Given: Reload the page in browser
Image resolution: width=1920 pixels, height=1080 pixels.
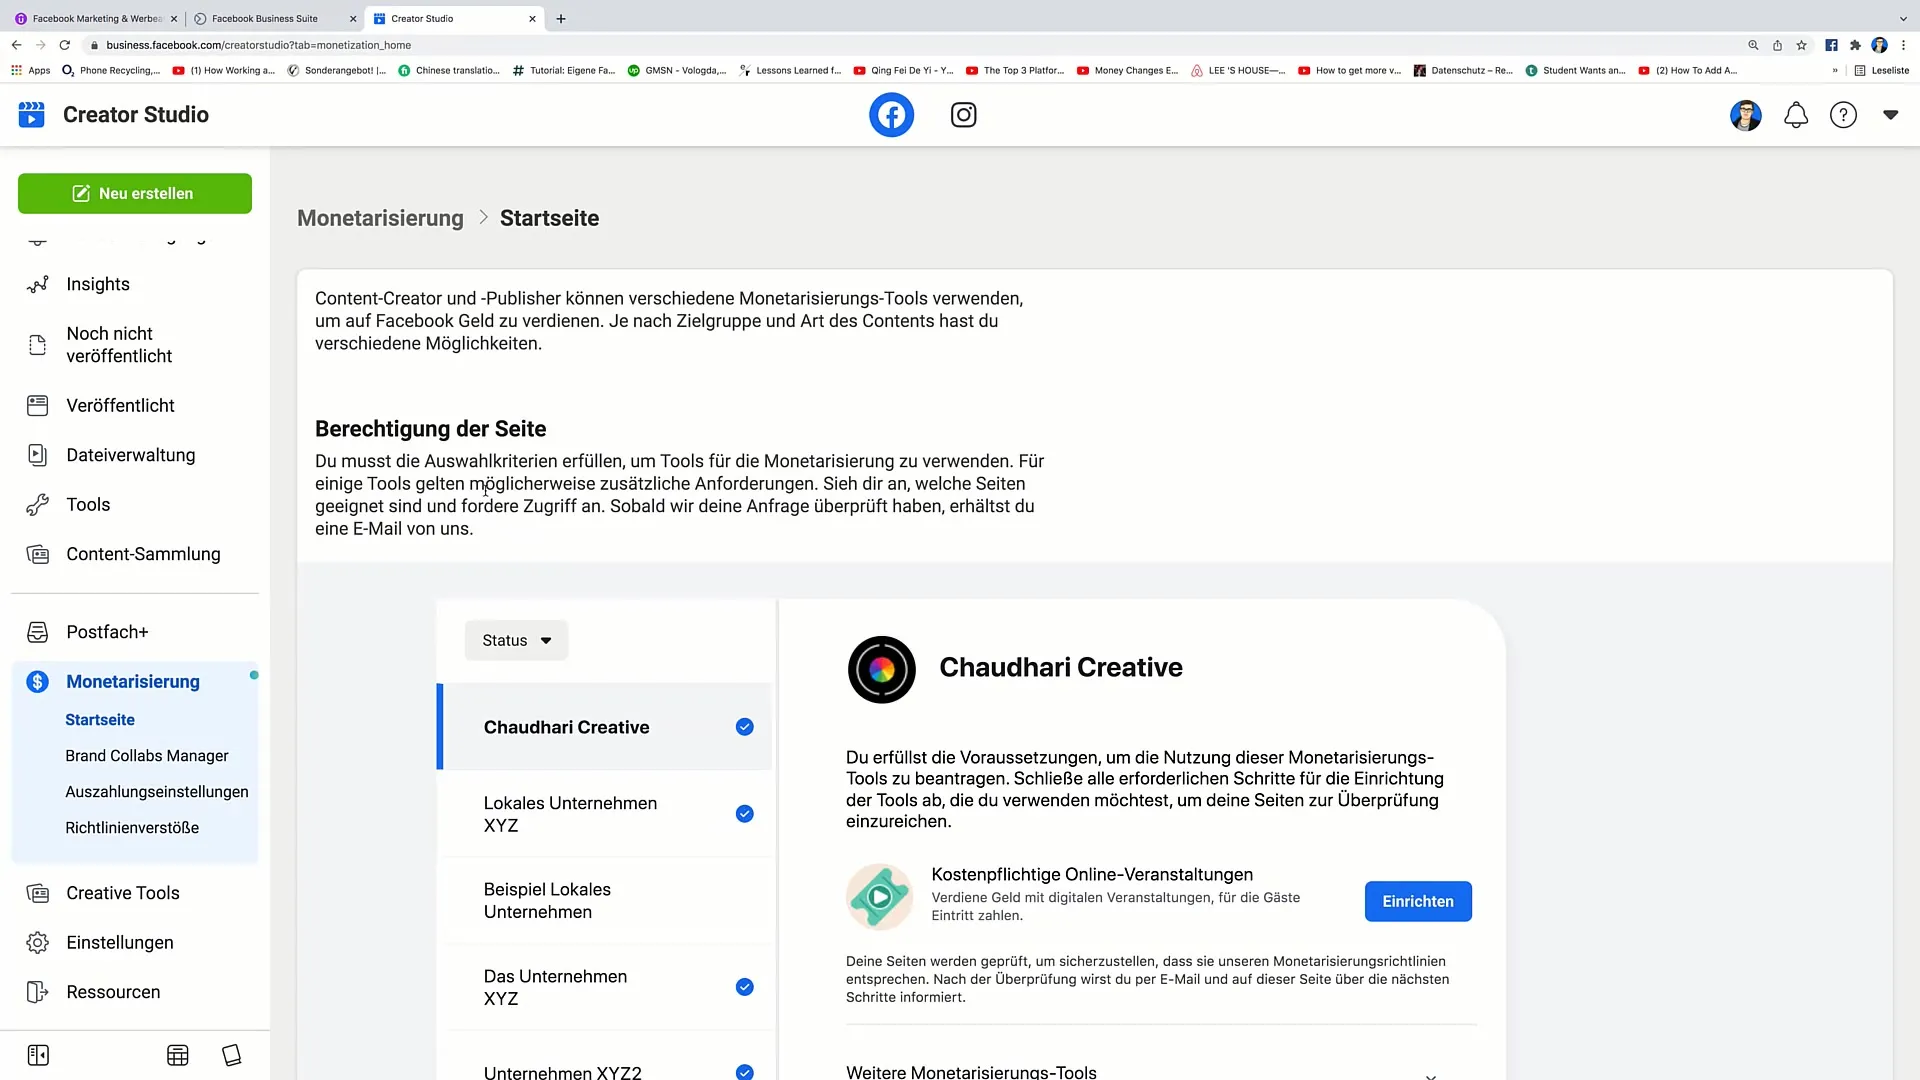Looking at the screenshot, I should click(x=65, y=45).
